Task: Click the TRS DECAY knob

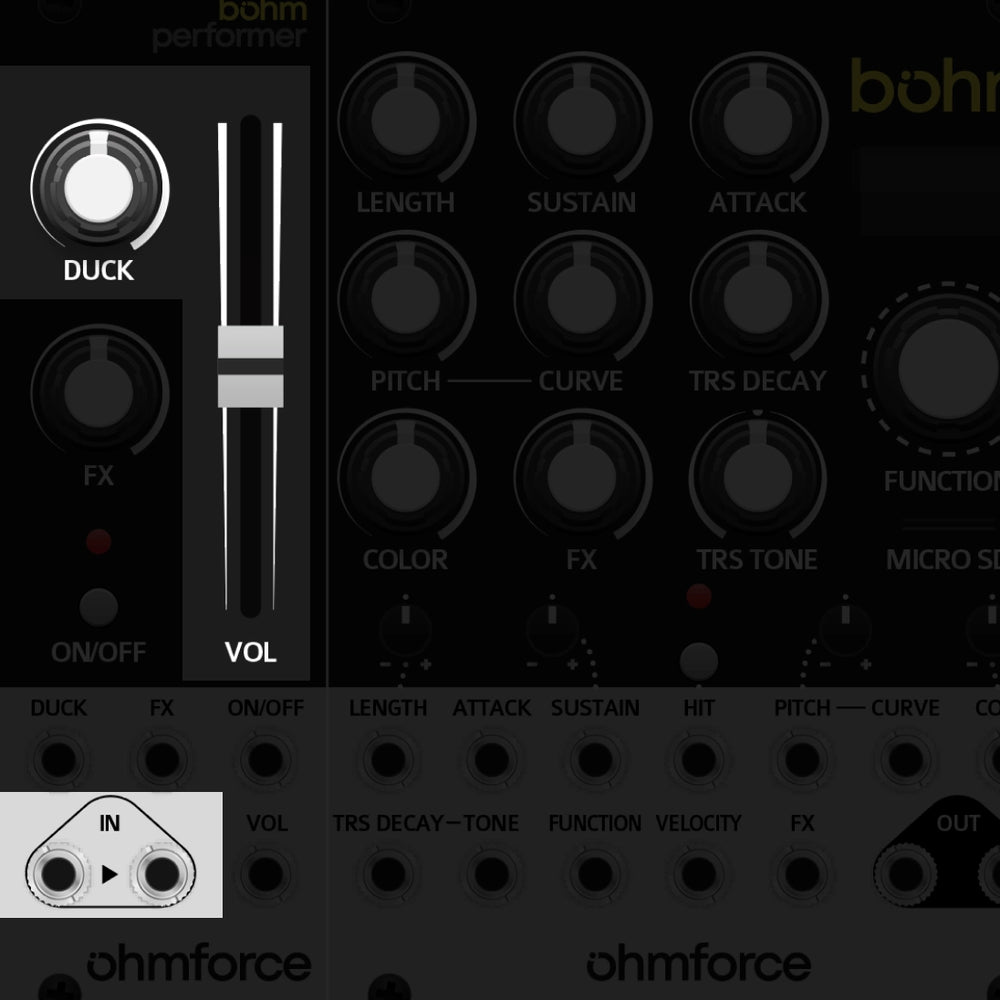Action: coord(757,298)
